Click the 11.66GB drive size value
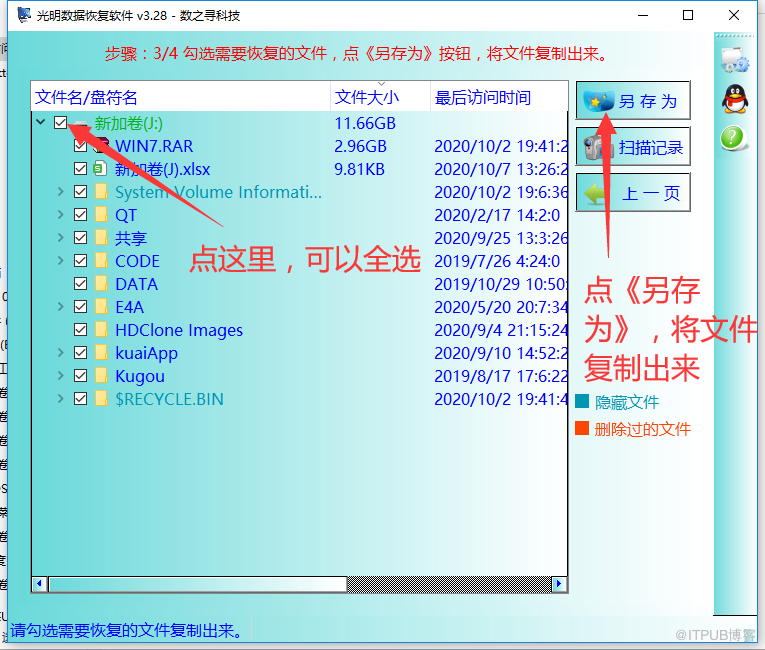 coord(365,123)
